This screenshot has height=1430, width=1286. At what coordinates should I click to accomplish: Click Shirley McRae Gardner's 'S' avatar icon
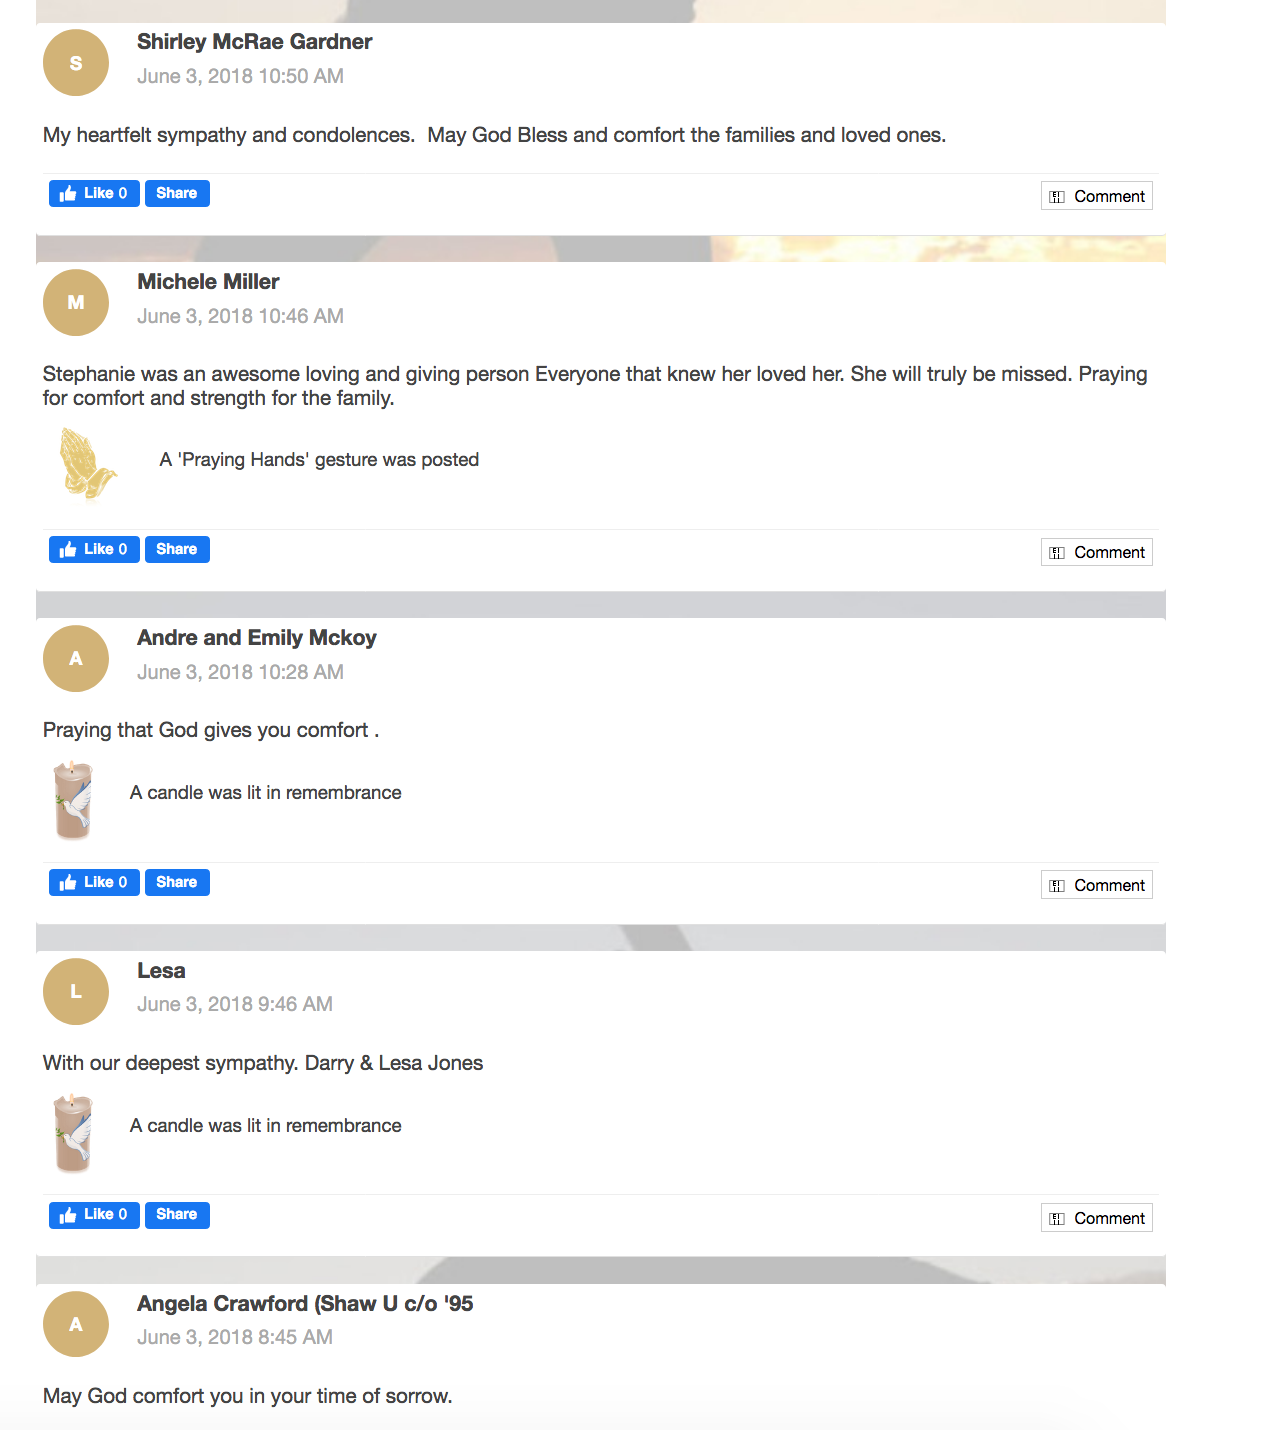(x=76, y=63)
